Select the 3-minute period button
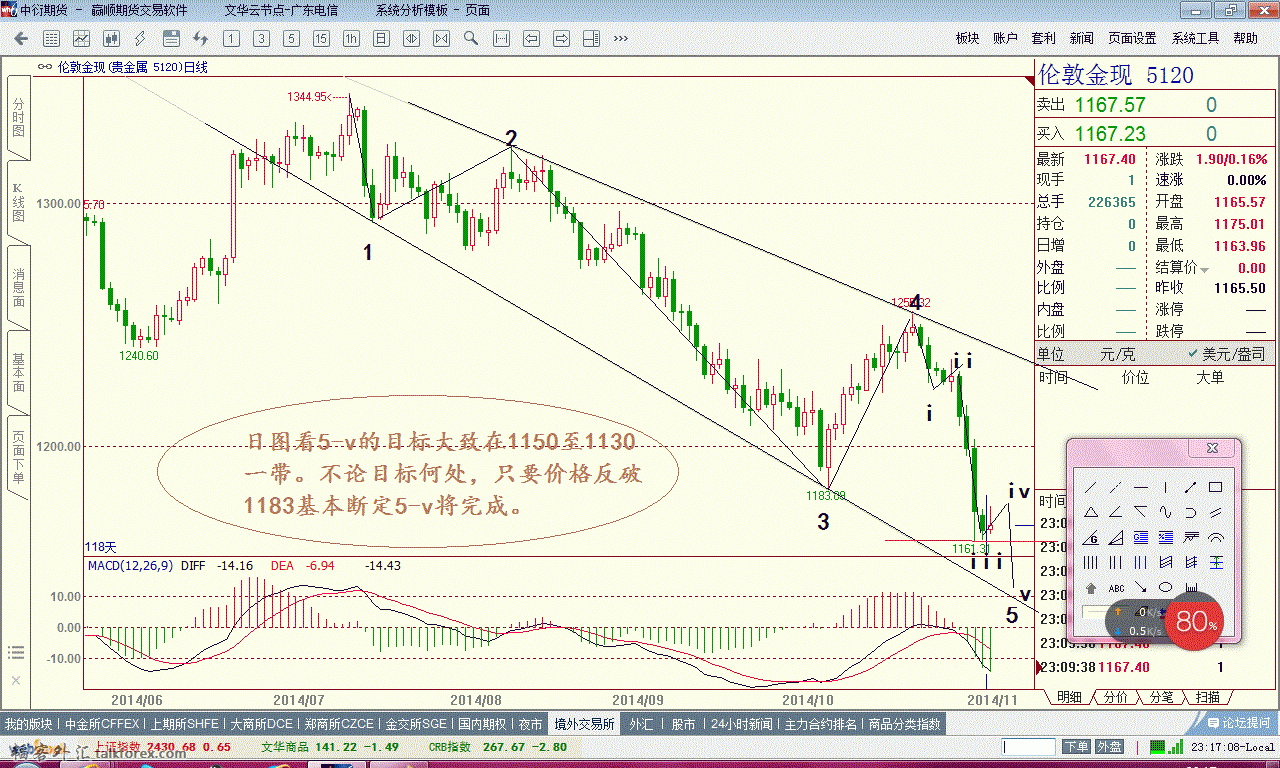 (x=261, y=38)
